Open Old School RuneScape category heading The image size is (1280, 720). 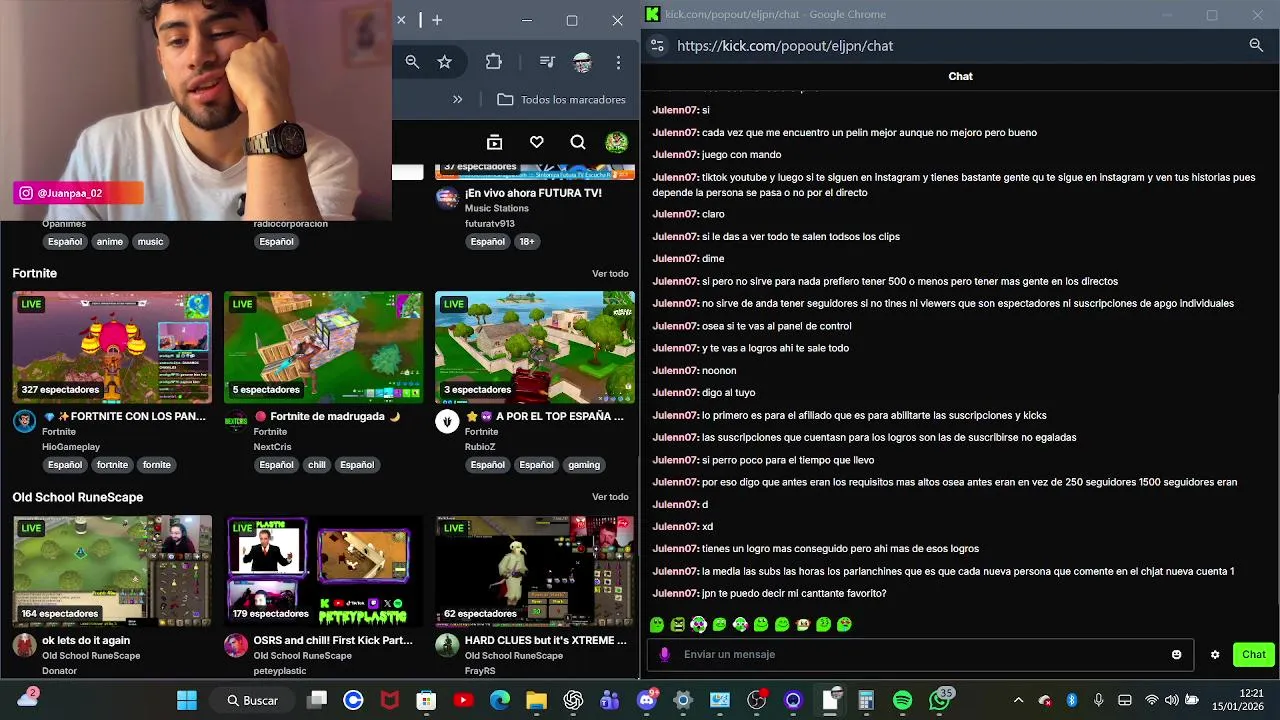[x=78, y=497]
